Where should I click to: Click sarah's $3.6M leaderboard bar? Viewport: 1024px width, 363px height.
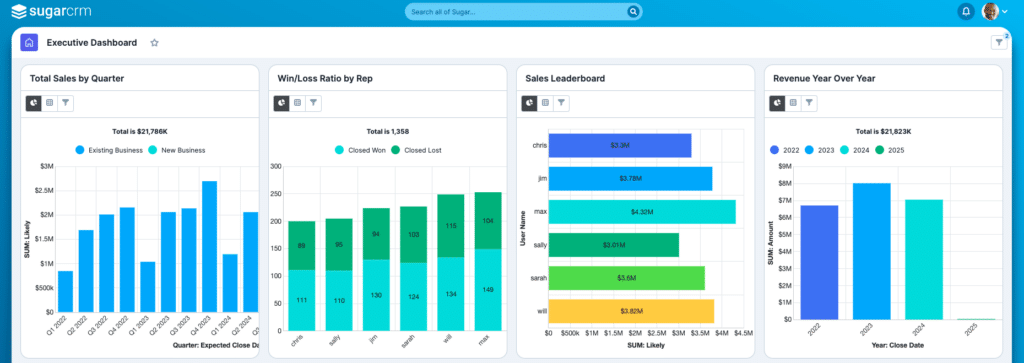click(626, 278)
